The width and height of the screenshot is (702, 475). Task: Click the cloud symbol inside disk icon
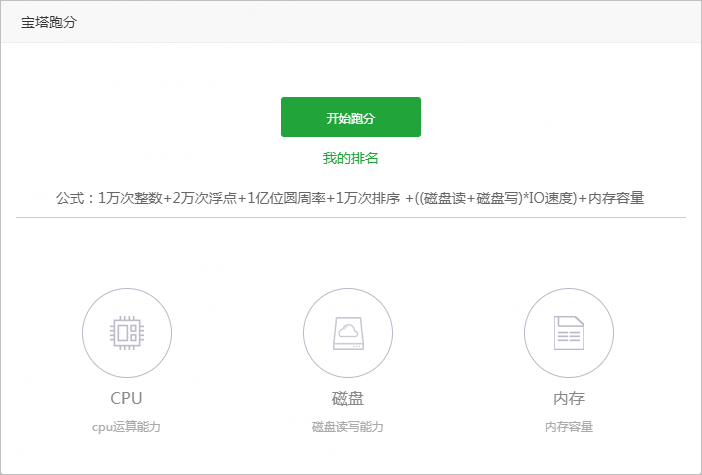pyautogui.click(x=348, y=327)
